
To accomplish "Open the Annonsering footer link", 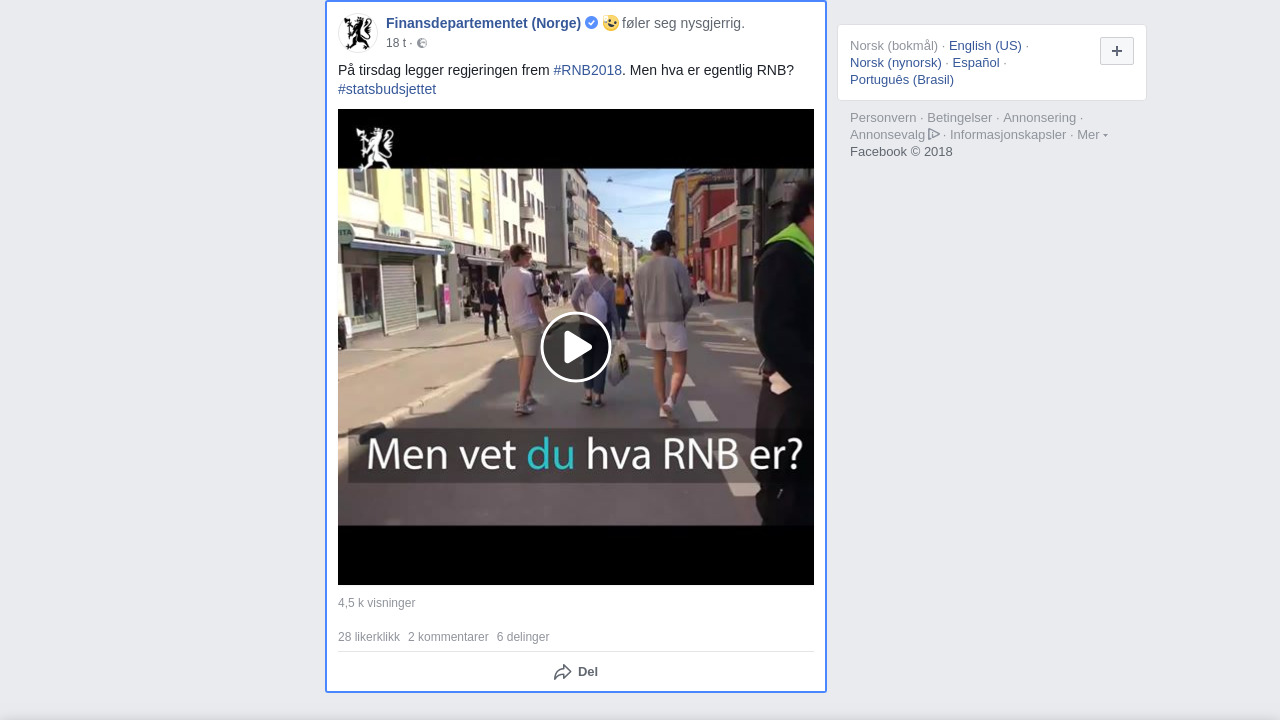I will pos(1040,118).
